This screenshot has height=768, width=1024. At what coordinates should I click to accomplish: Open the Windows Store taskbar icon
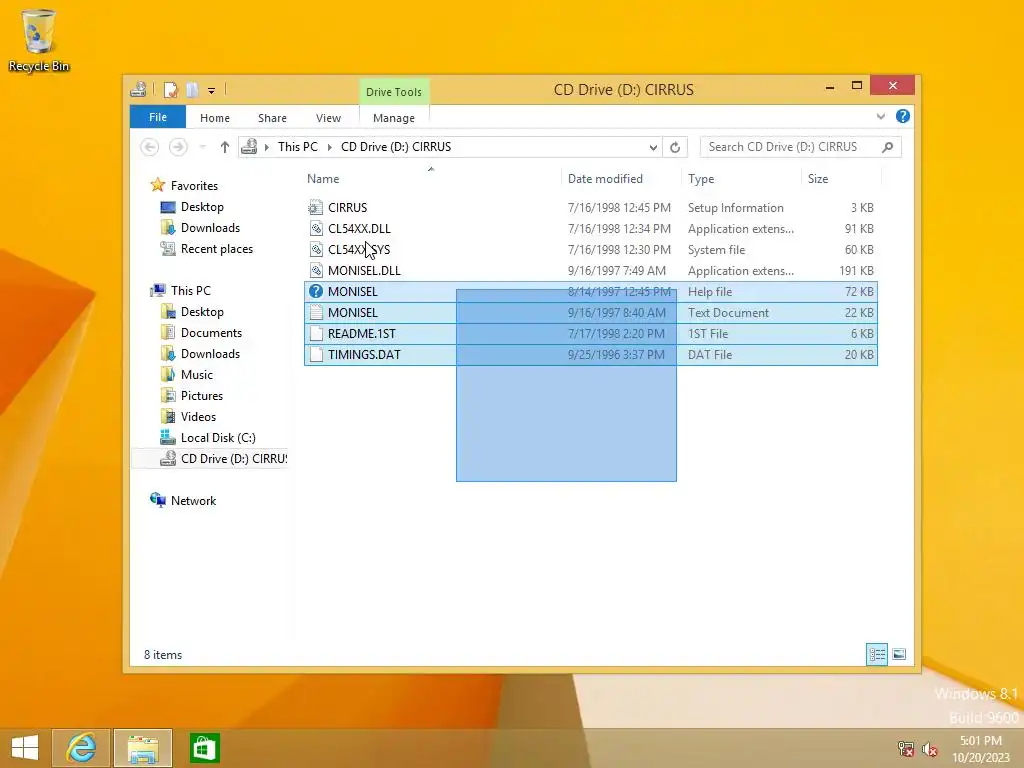point(204,748)
